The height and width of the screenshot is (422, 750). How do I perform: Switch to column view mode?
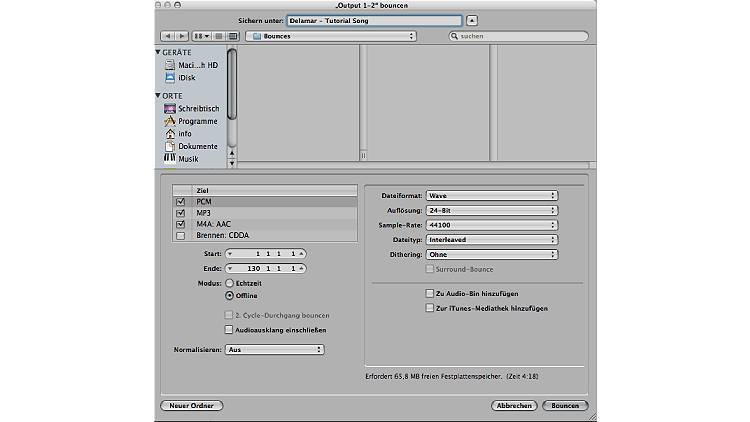click(x=233, y=36)
